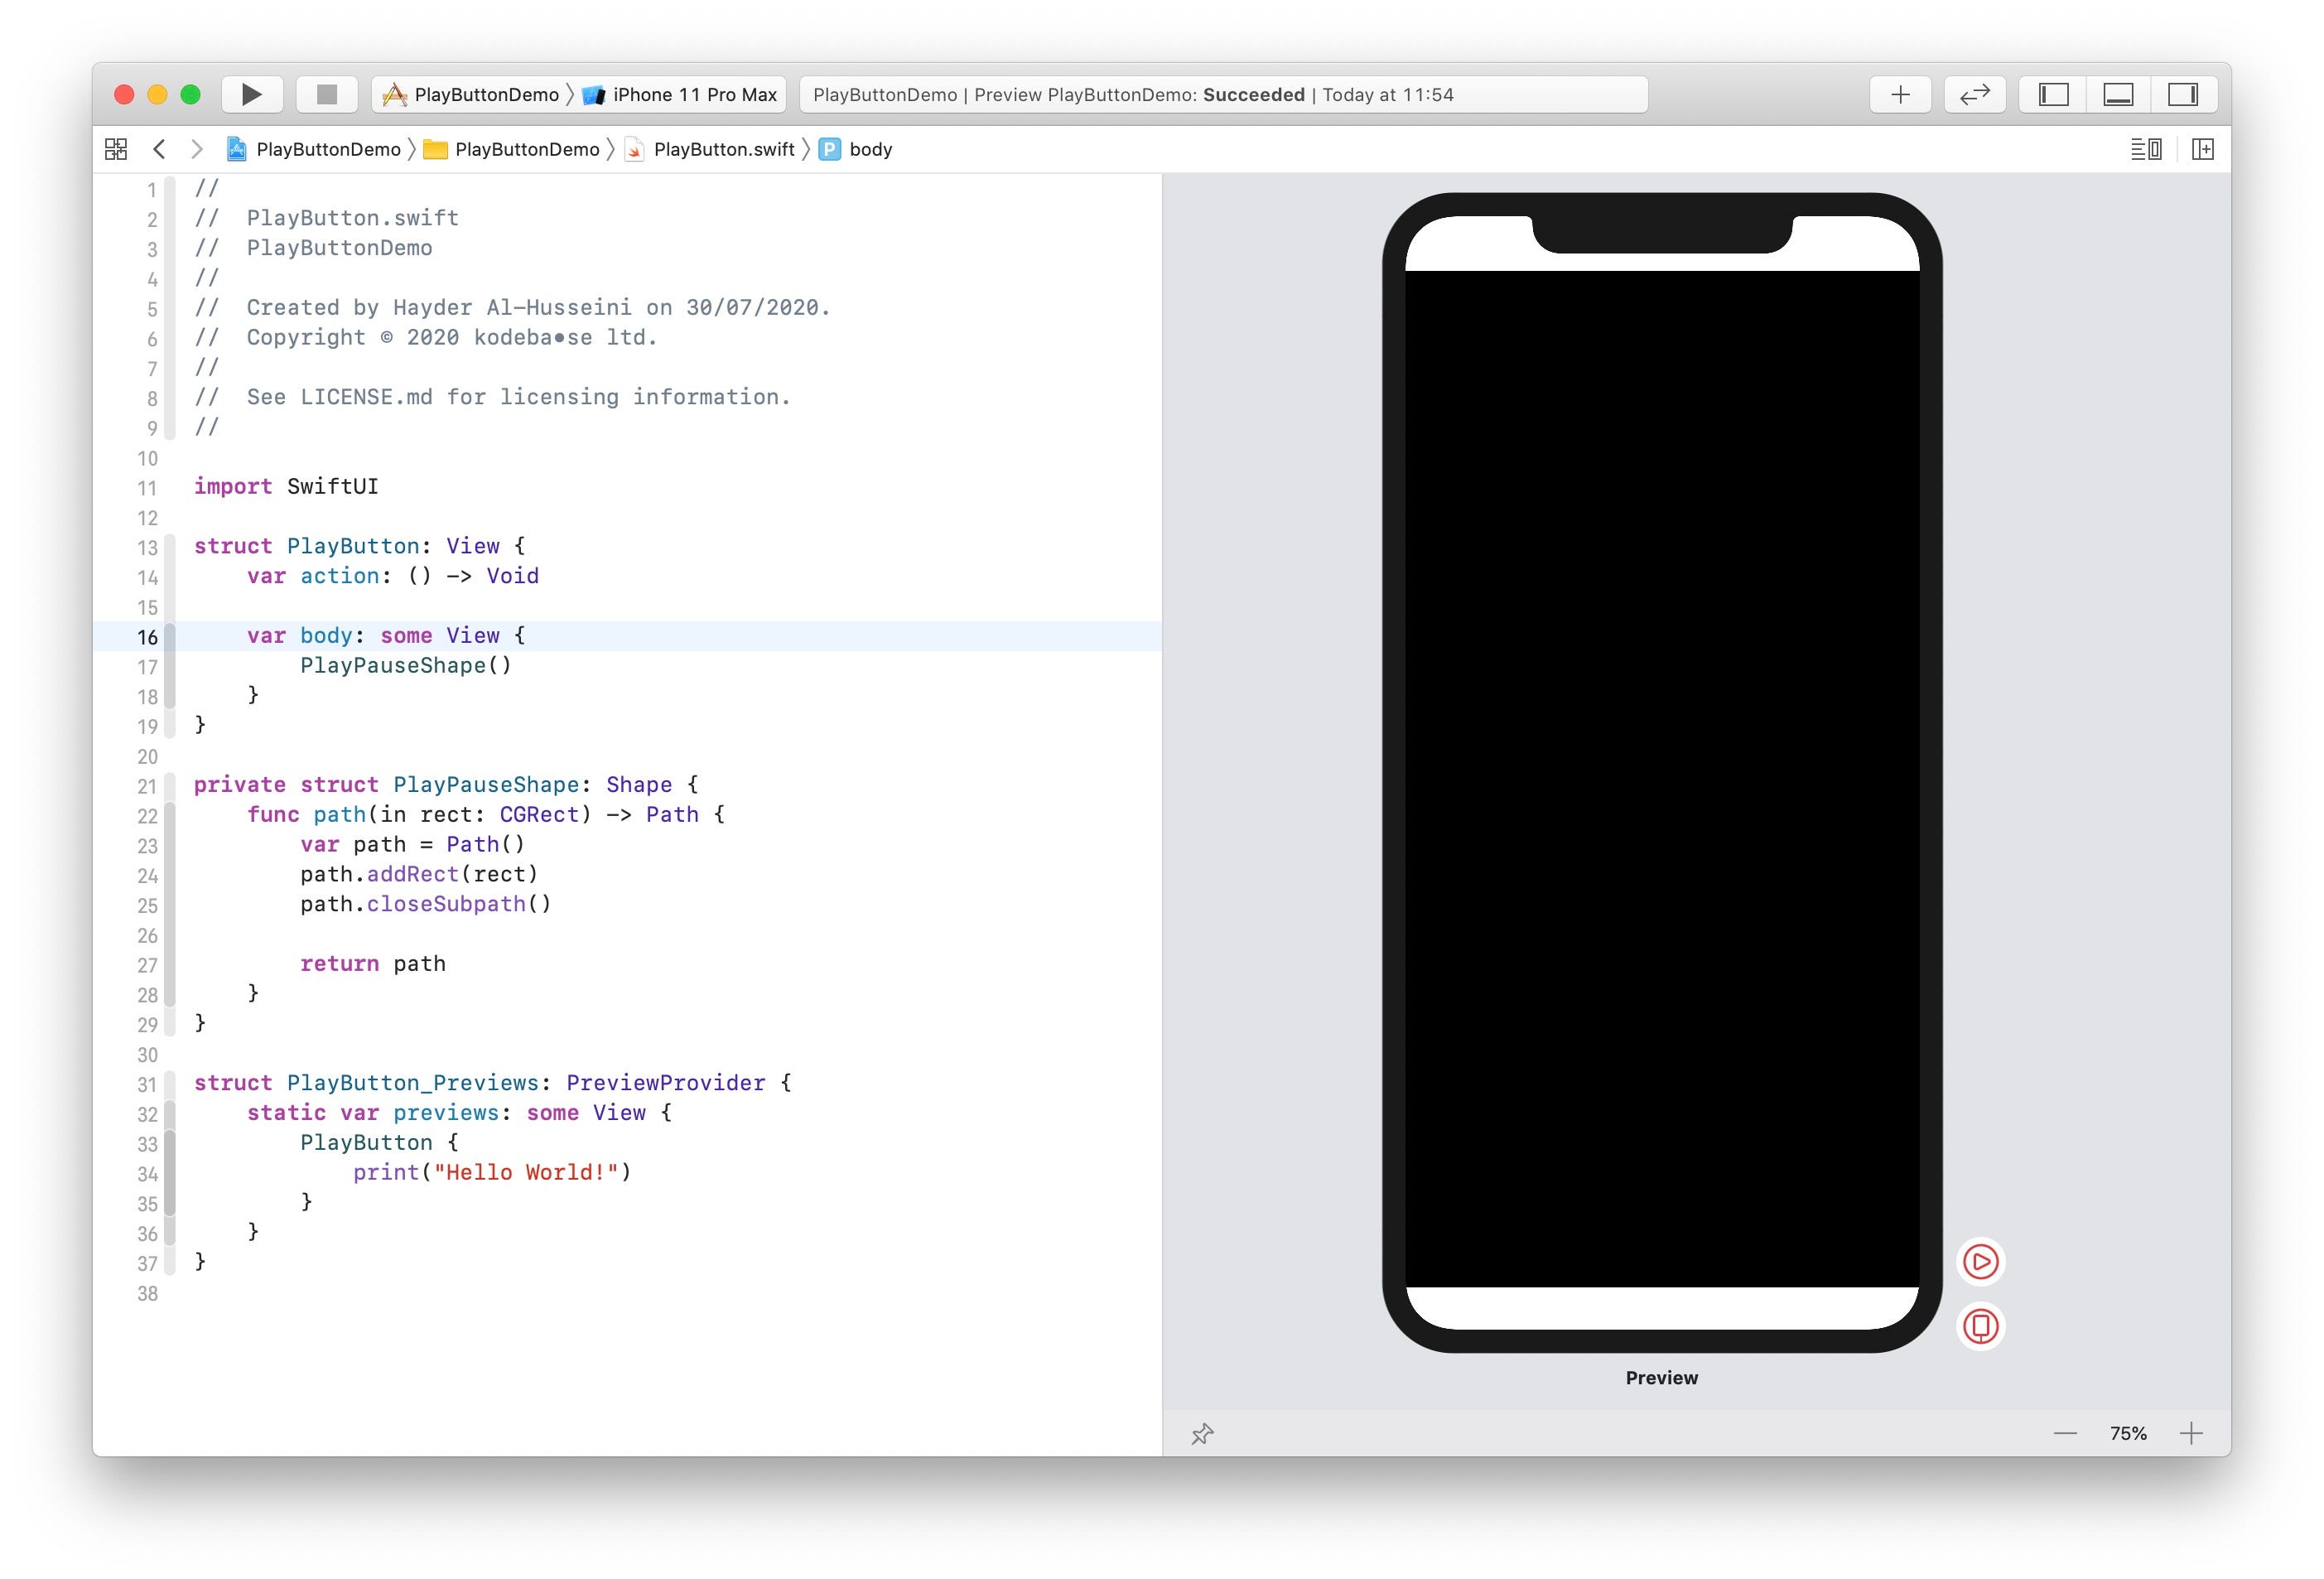The height and width of the screenshot is (1579, 2324).
Task: Hide or show the Navigator panel
Action: click(2053, 94)
